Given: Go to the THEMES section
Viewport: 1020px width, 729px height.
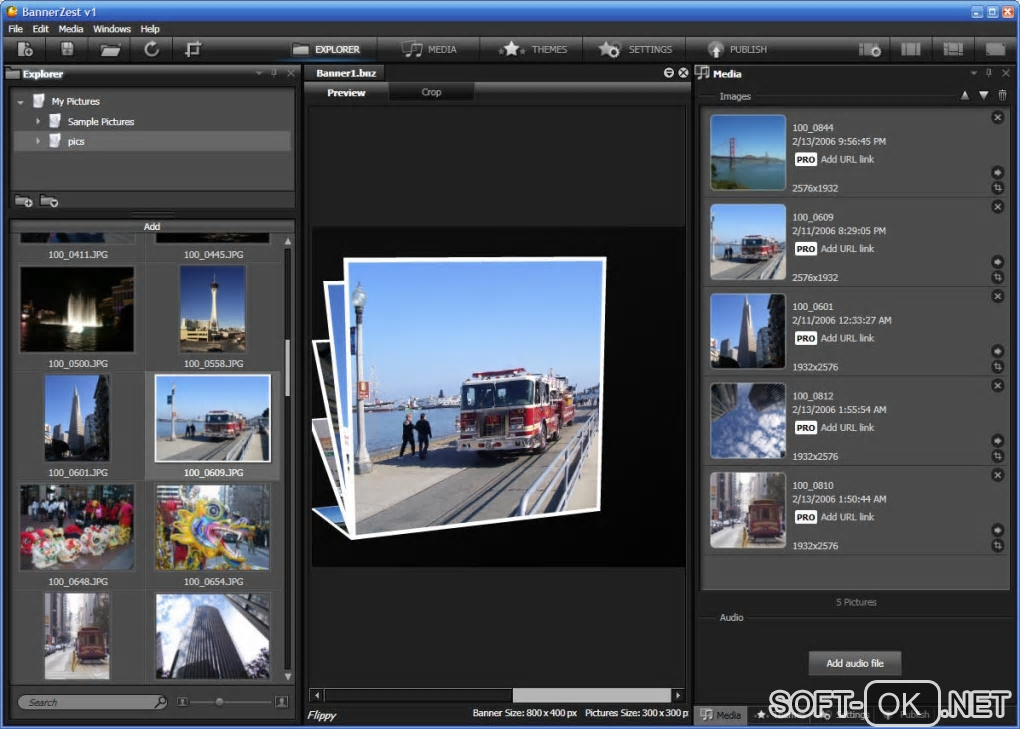Looking at the screenshot, I should (x=533, y=49).
